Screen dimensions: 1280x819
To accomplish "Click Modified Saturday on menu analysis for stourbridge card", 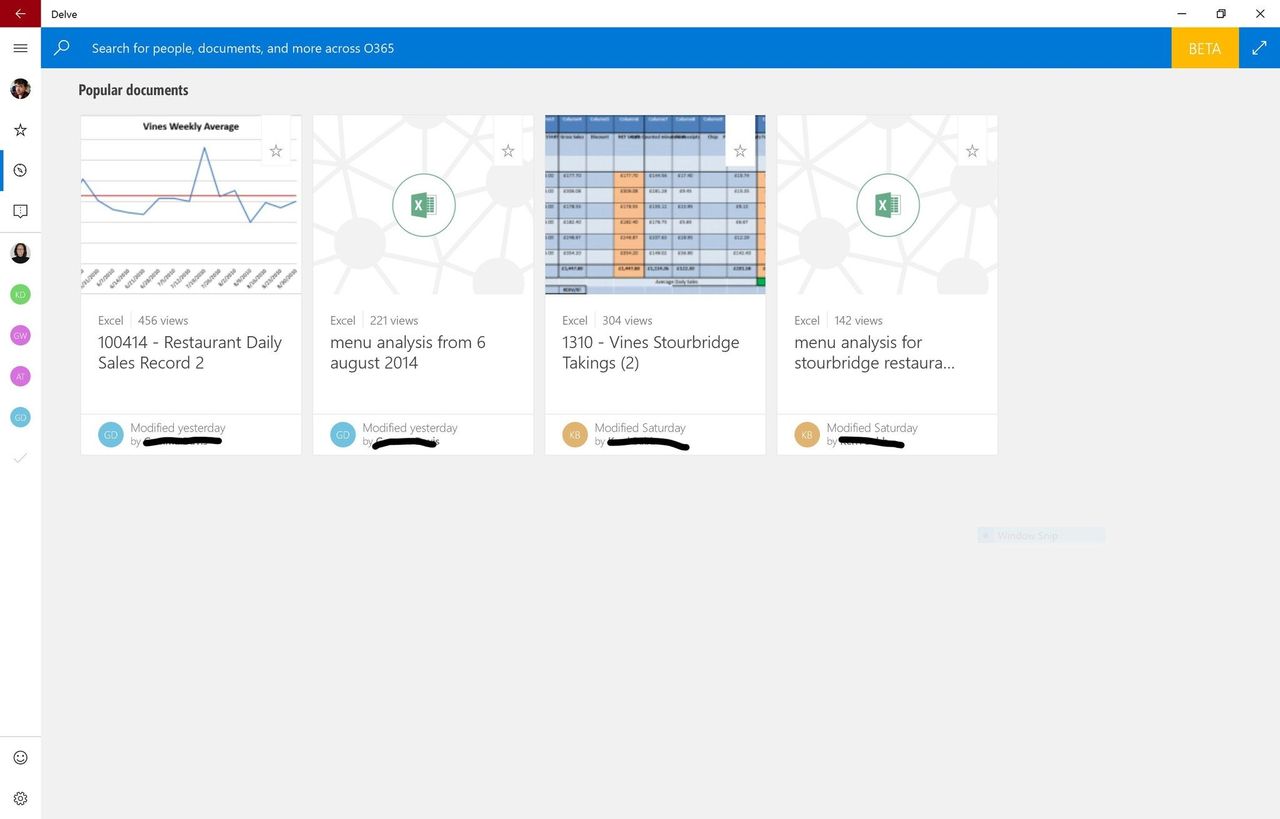I will [872, 428].
